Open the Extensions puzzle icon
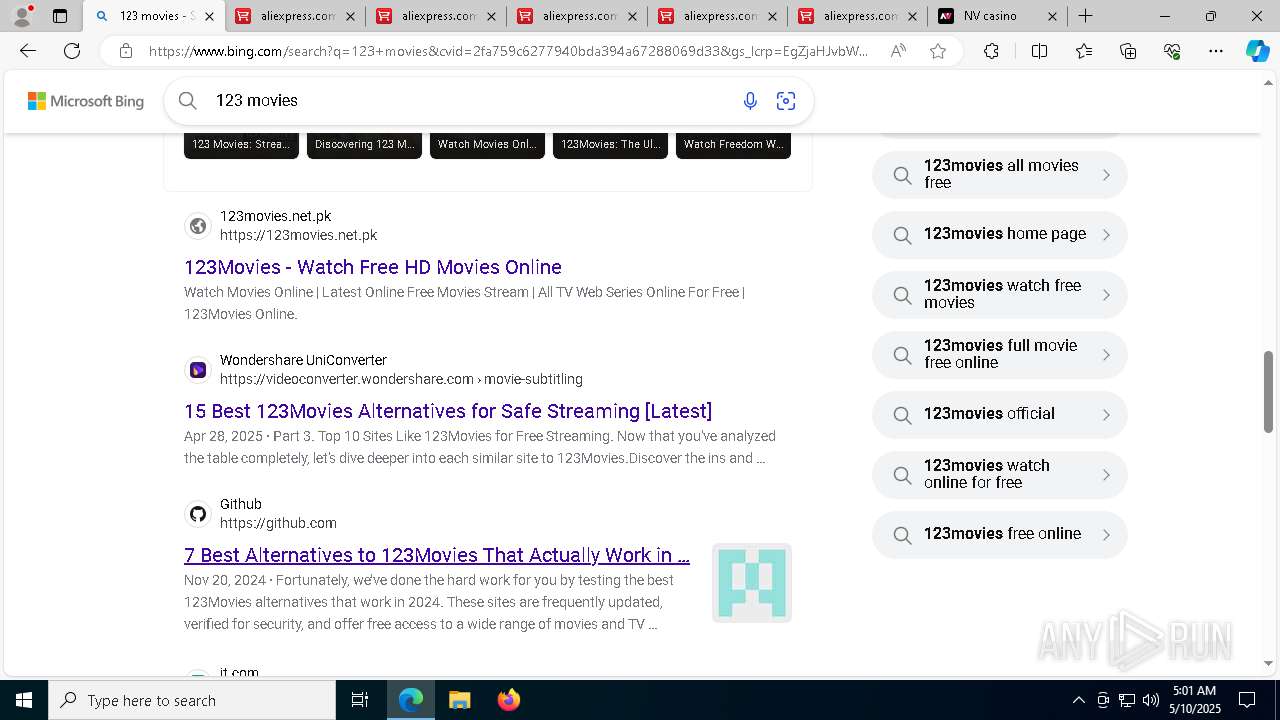Image resolution: width=1280 pixels, height=720 pixels. pyautogui.click(x=991, y=51)
